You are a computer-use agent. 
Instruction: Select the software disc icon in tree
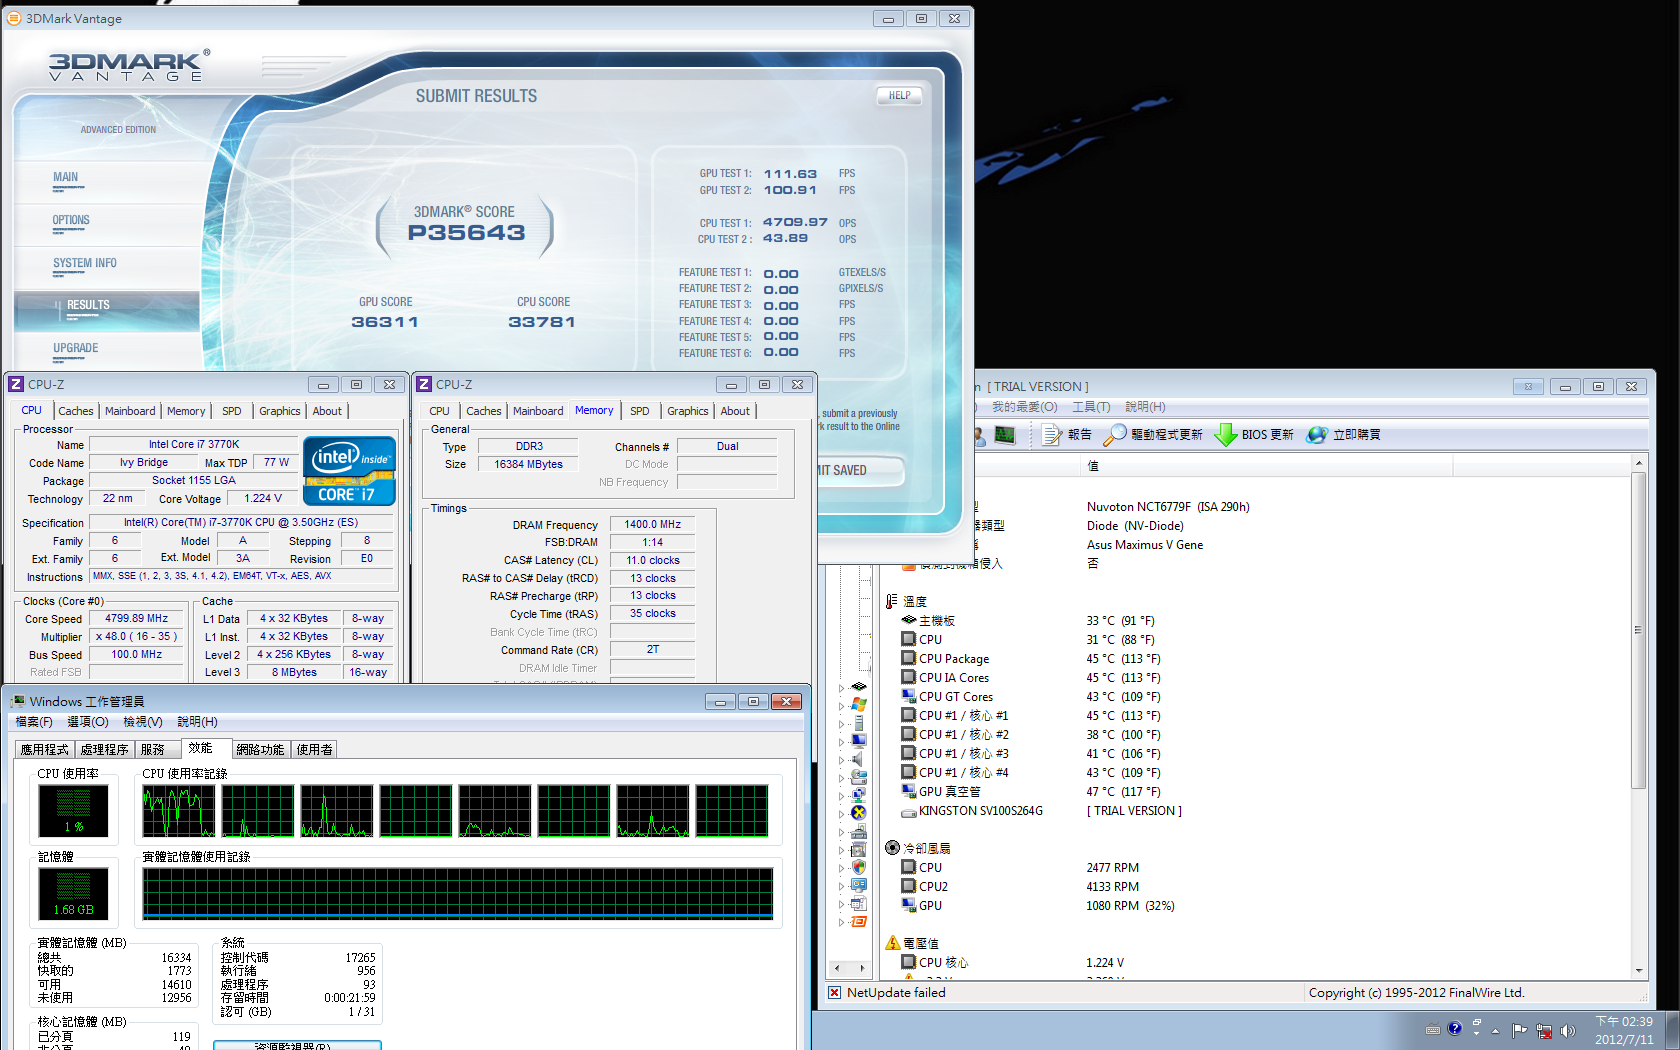(x=859, y=849)
